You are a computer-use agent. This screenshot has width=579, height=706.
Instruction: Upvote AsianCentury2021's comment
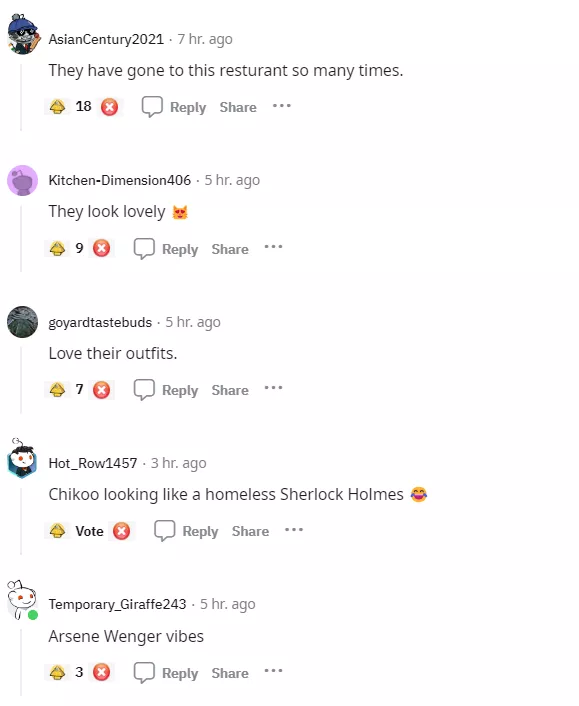pyautogui.click(x=57, y=107)
